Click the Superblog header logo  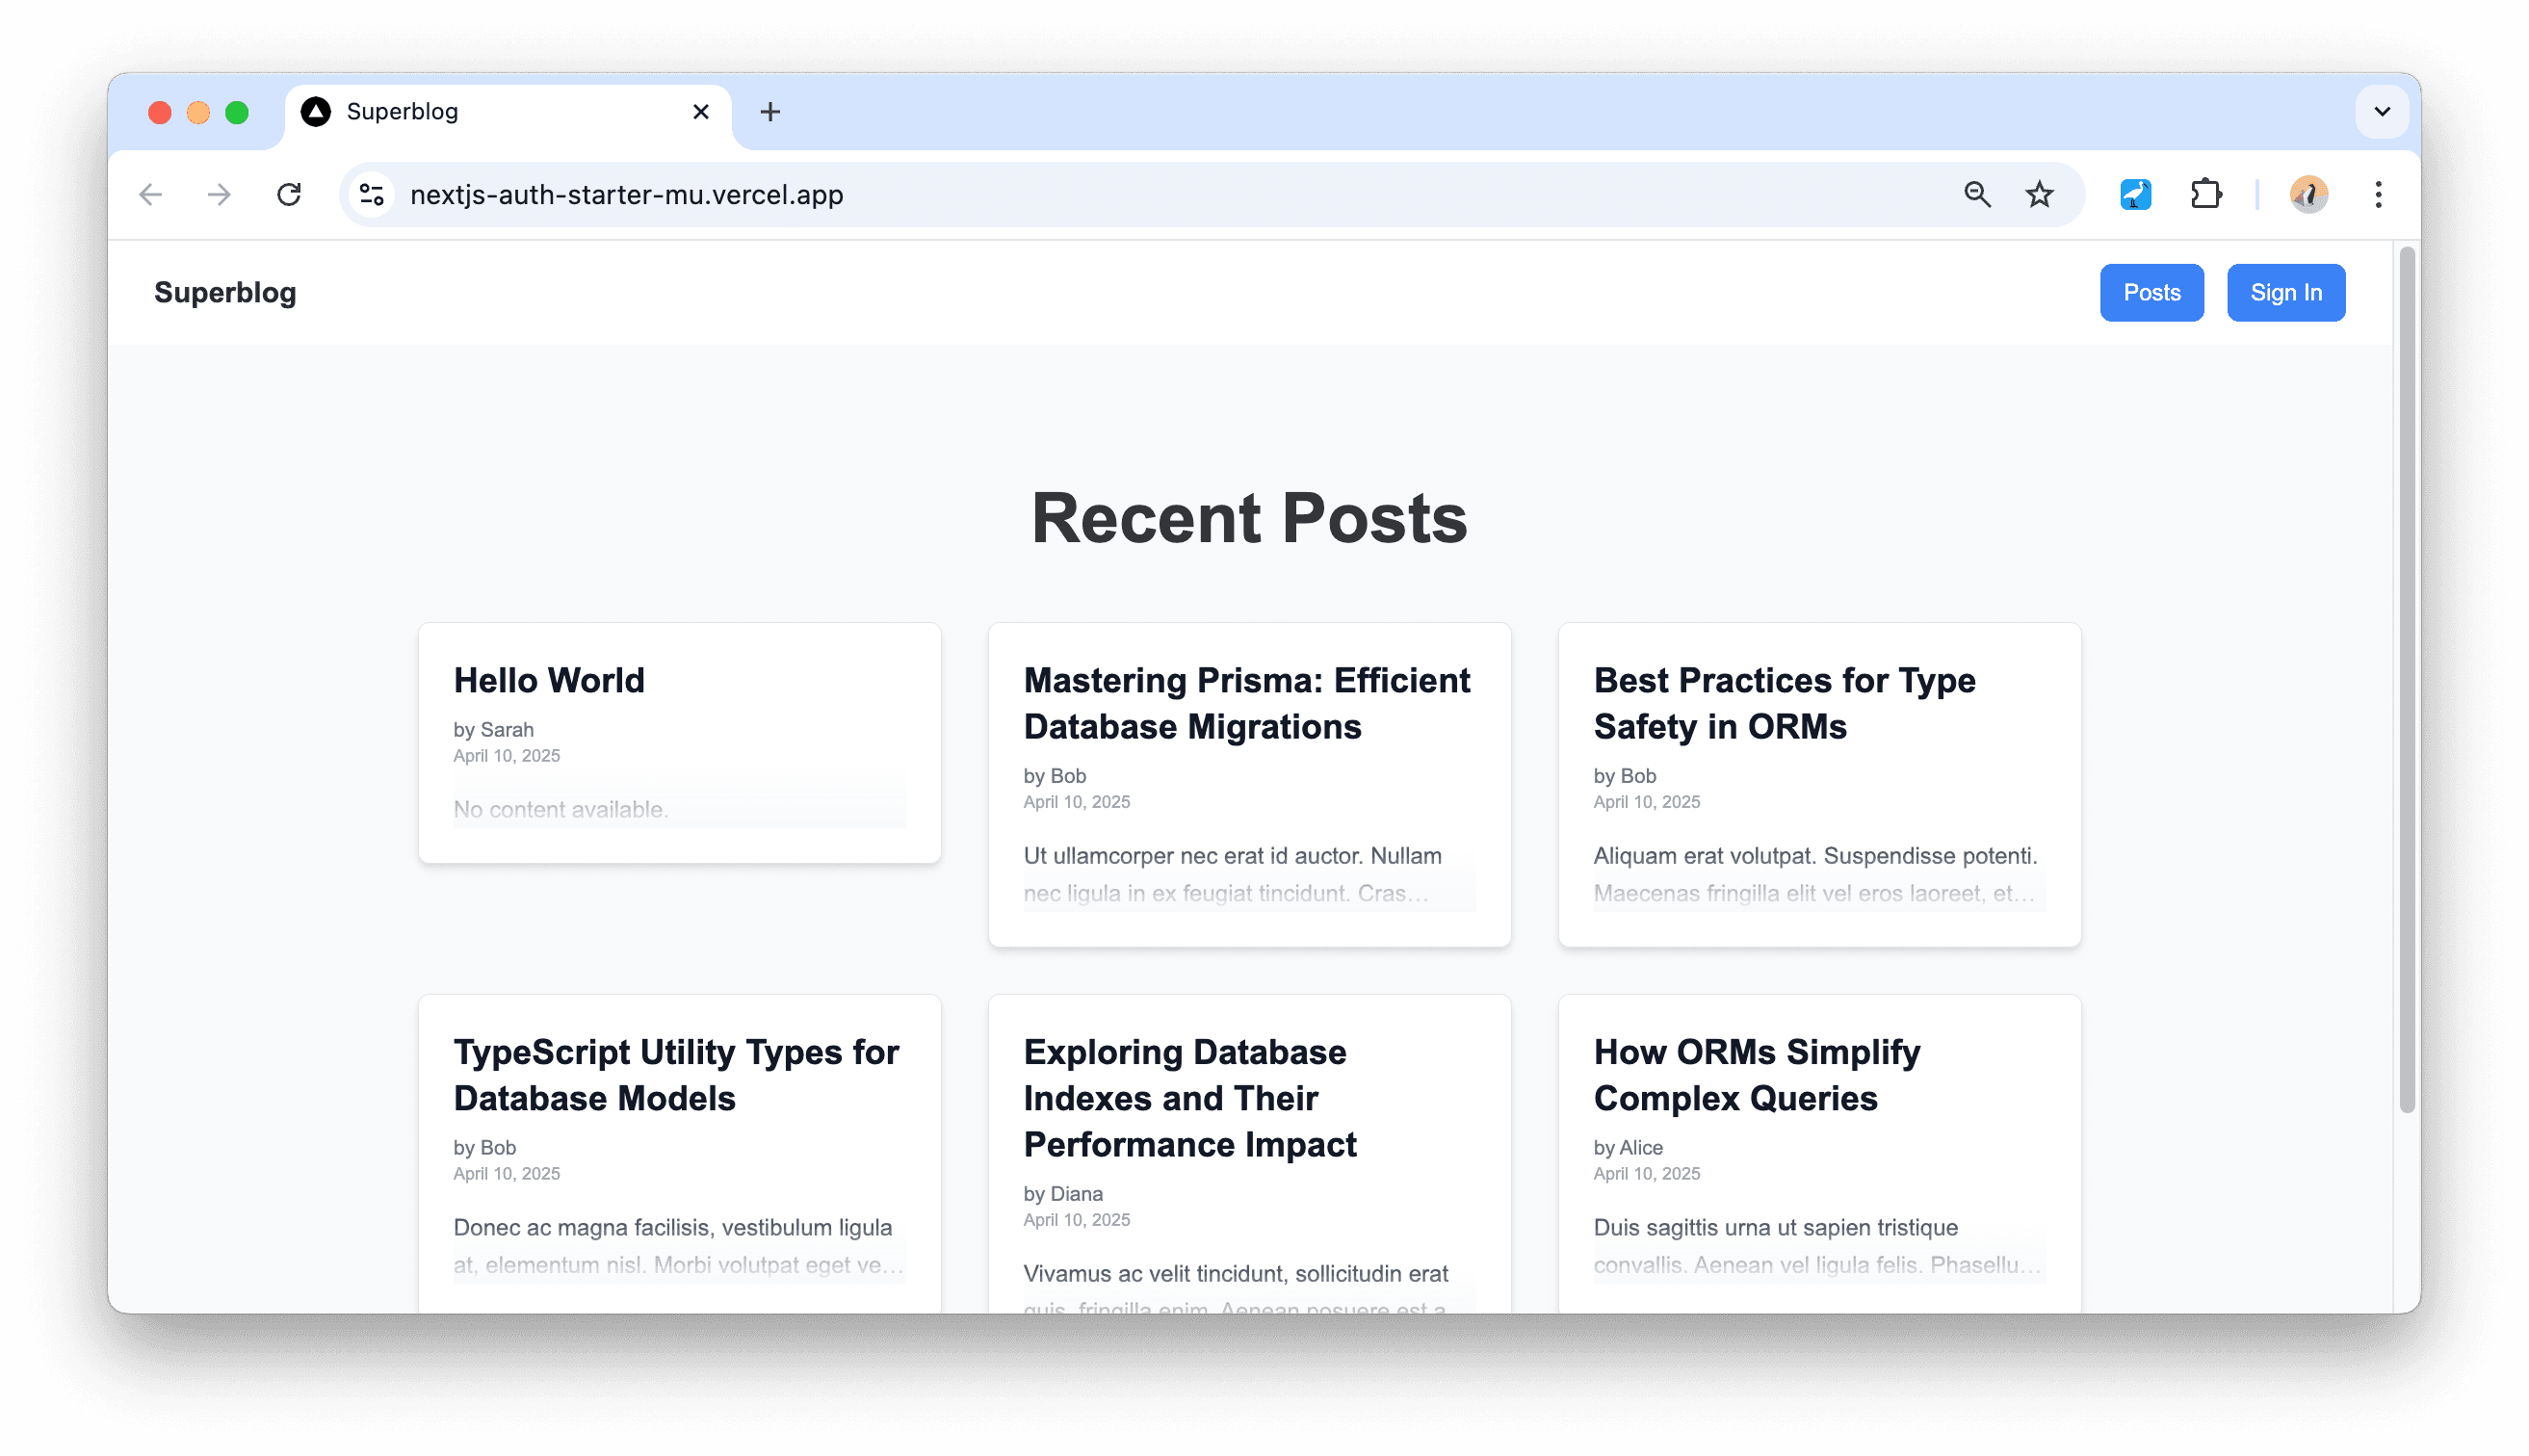(225, 292)
